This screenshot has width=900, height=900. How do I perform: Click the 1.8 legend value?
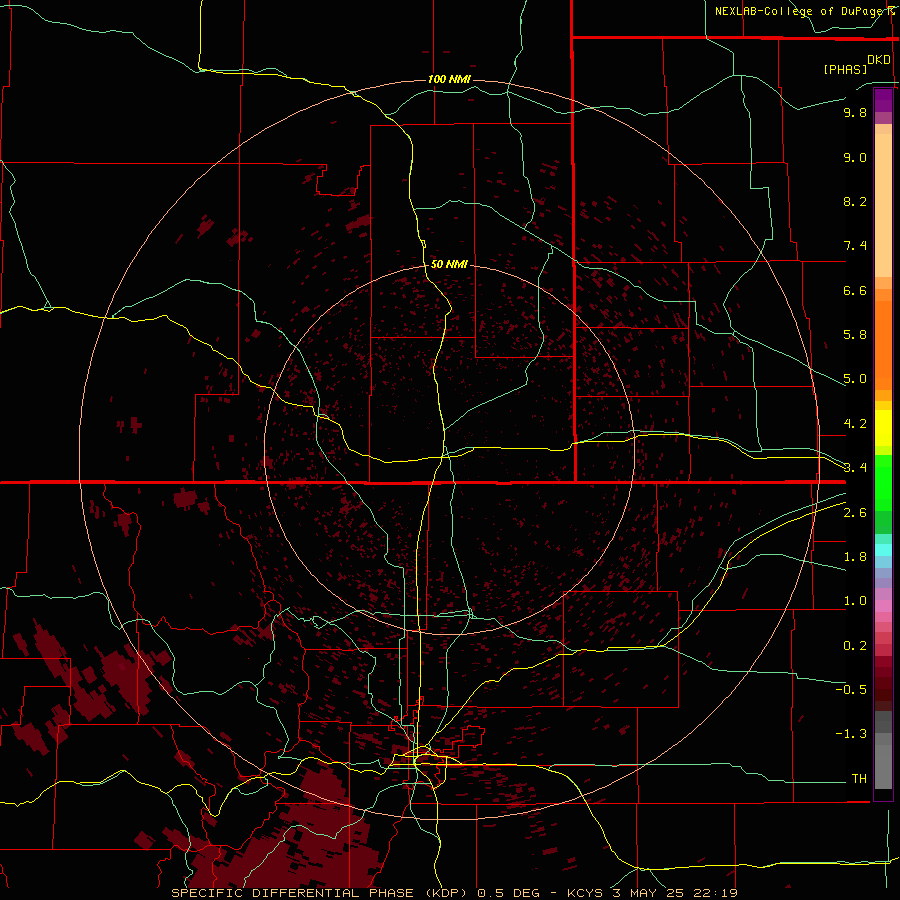pyautogui.click(x=855, y=557)
